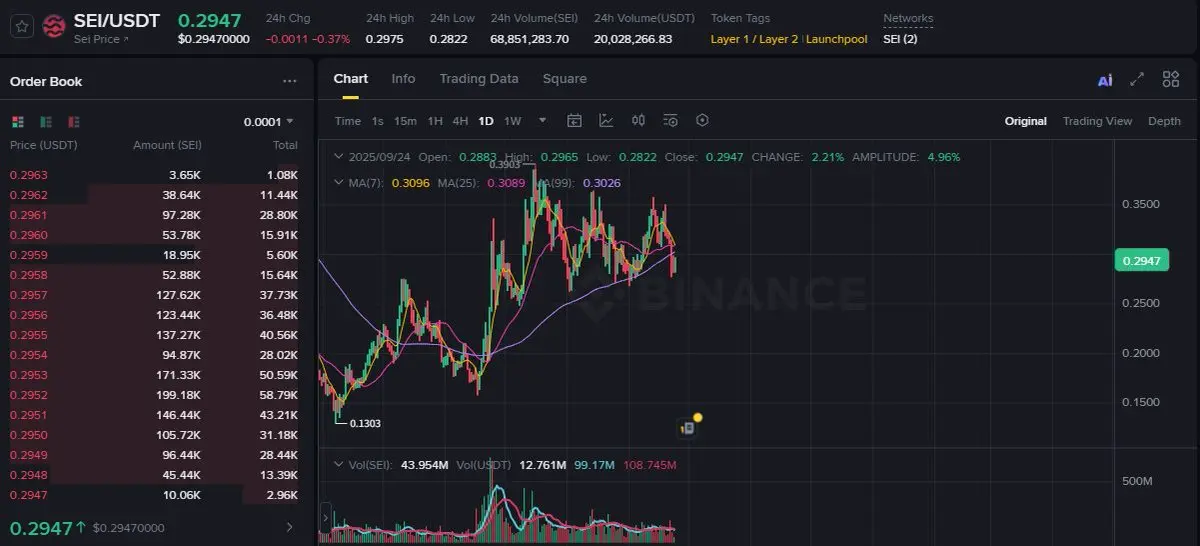Expand more time intervals dropdown arrow

(543, 121)
